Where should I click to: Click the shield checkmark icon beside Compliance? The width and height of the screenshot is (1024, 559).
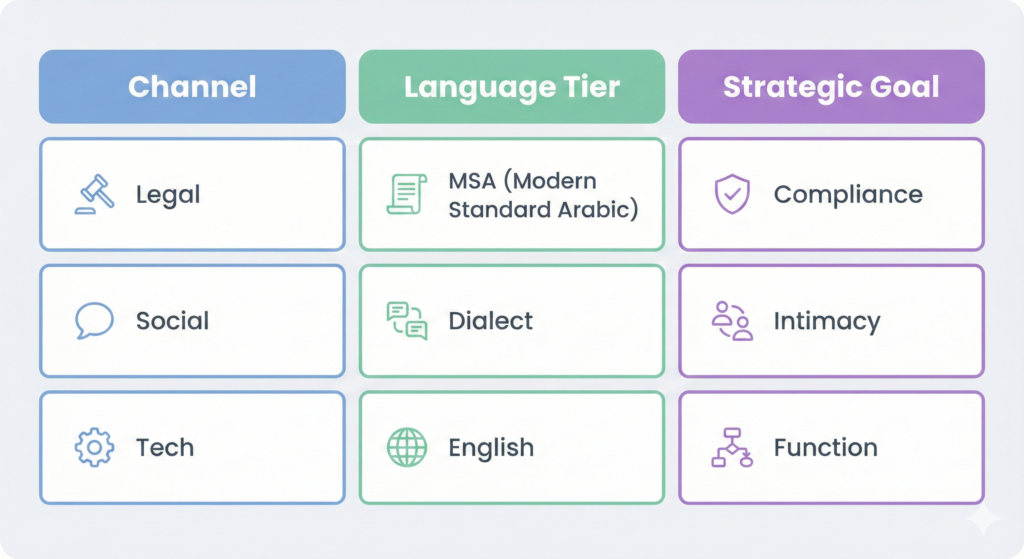(x=730, y=194)
